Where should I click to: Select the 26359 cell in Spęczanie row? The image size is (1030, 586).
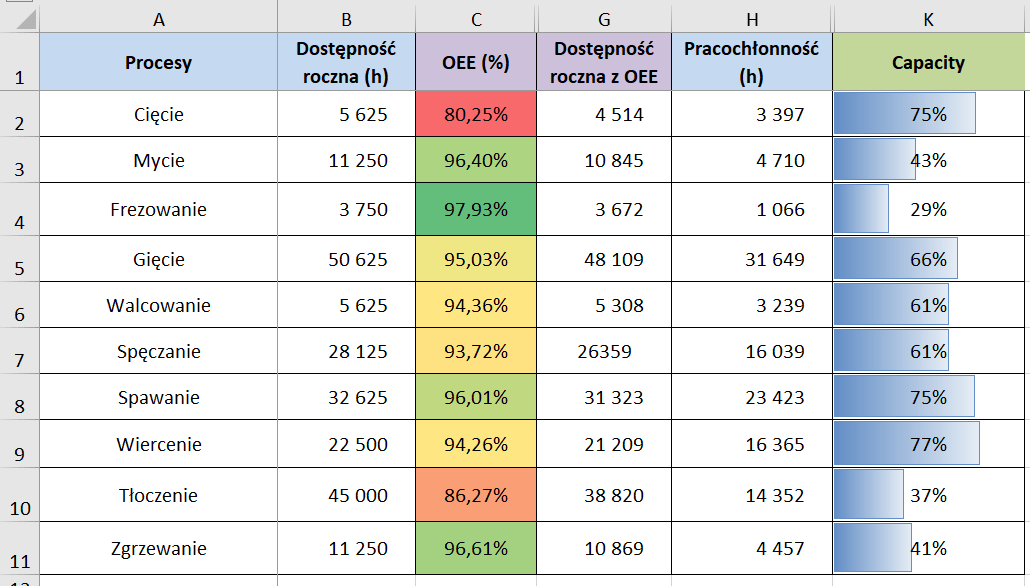point(603,351)
